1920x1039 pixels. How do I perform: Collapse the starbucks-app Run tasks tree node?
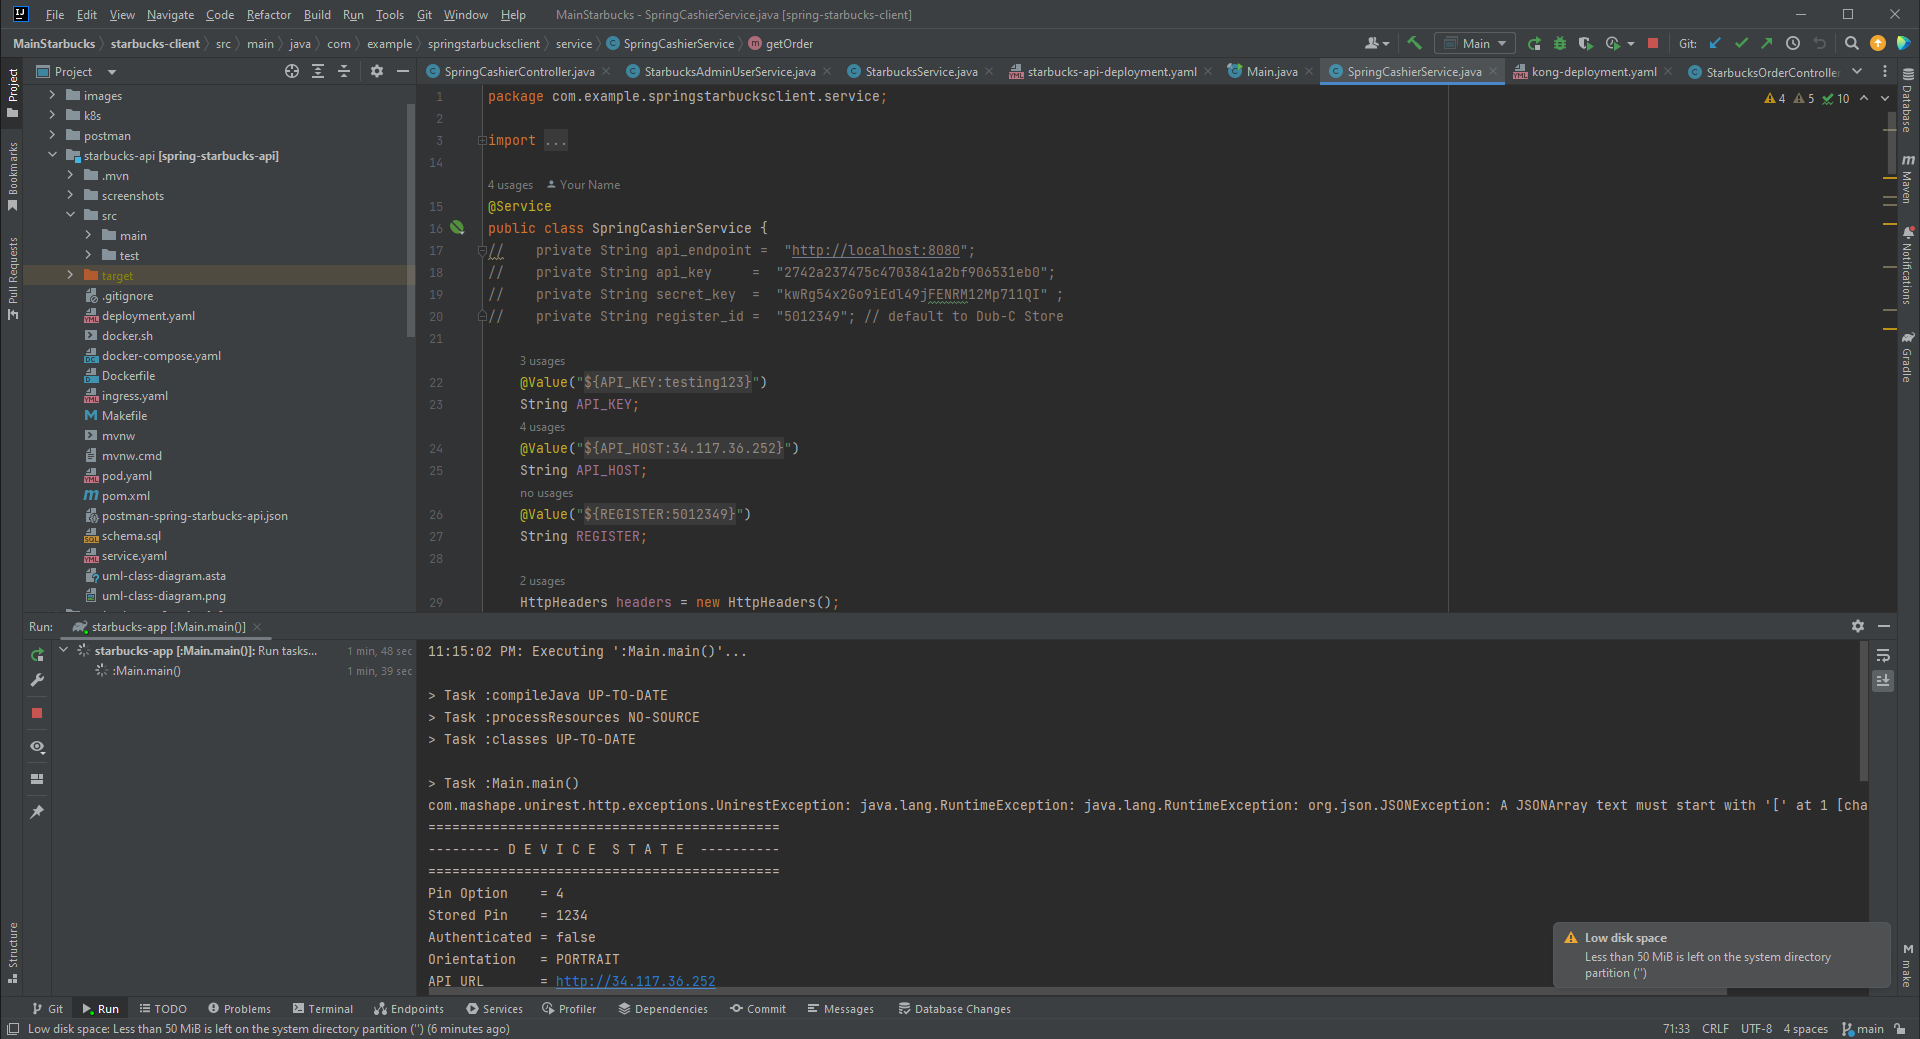(63, 649)
